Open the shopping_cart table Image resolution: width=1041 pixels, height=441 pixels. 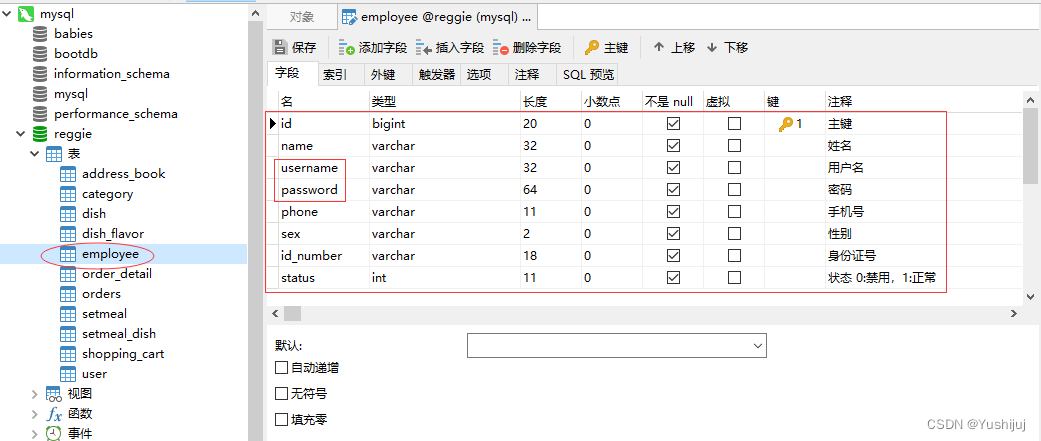[123, 354]
